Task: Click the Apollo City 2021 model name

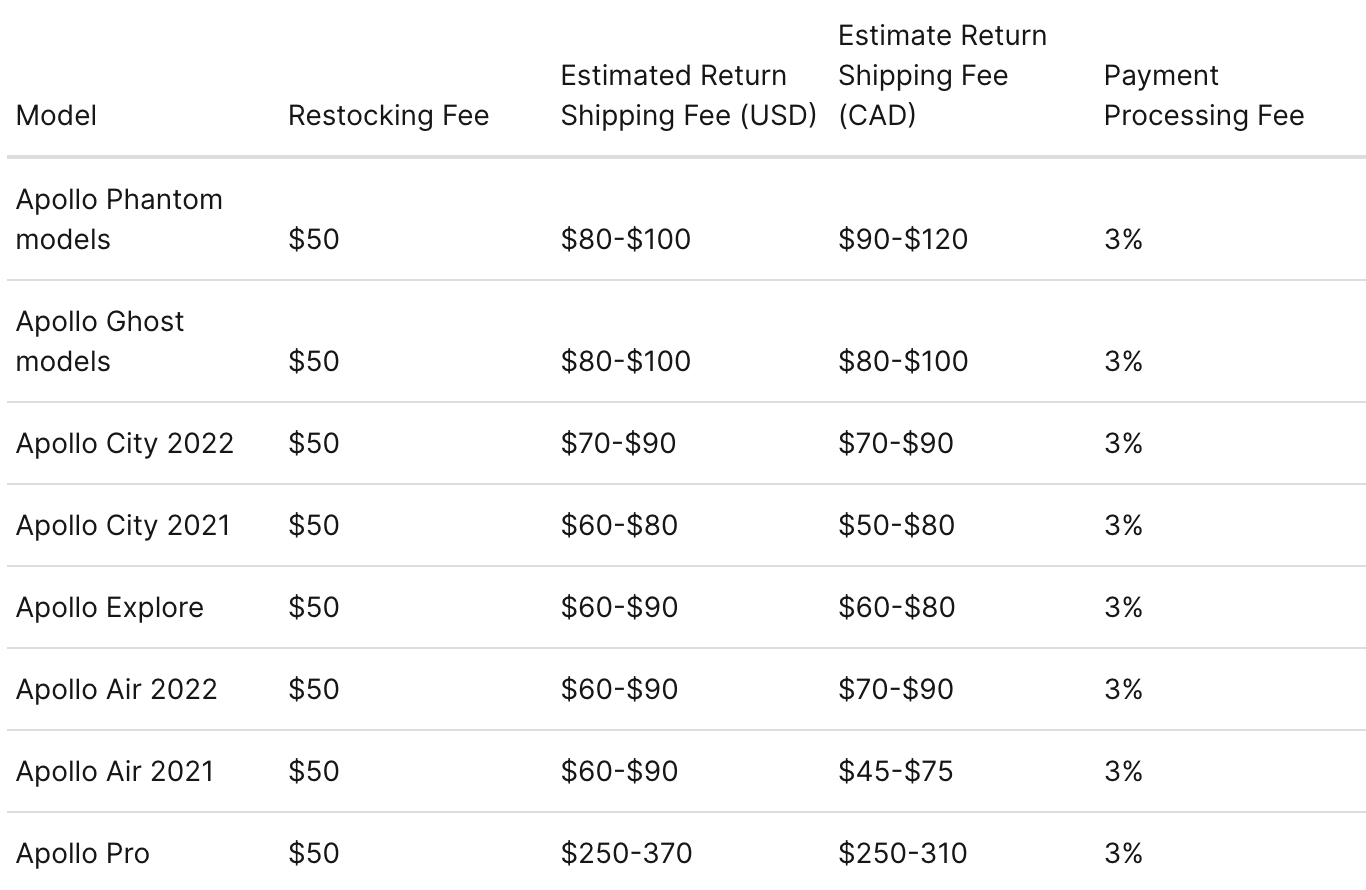Action: point(123,525)
